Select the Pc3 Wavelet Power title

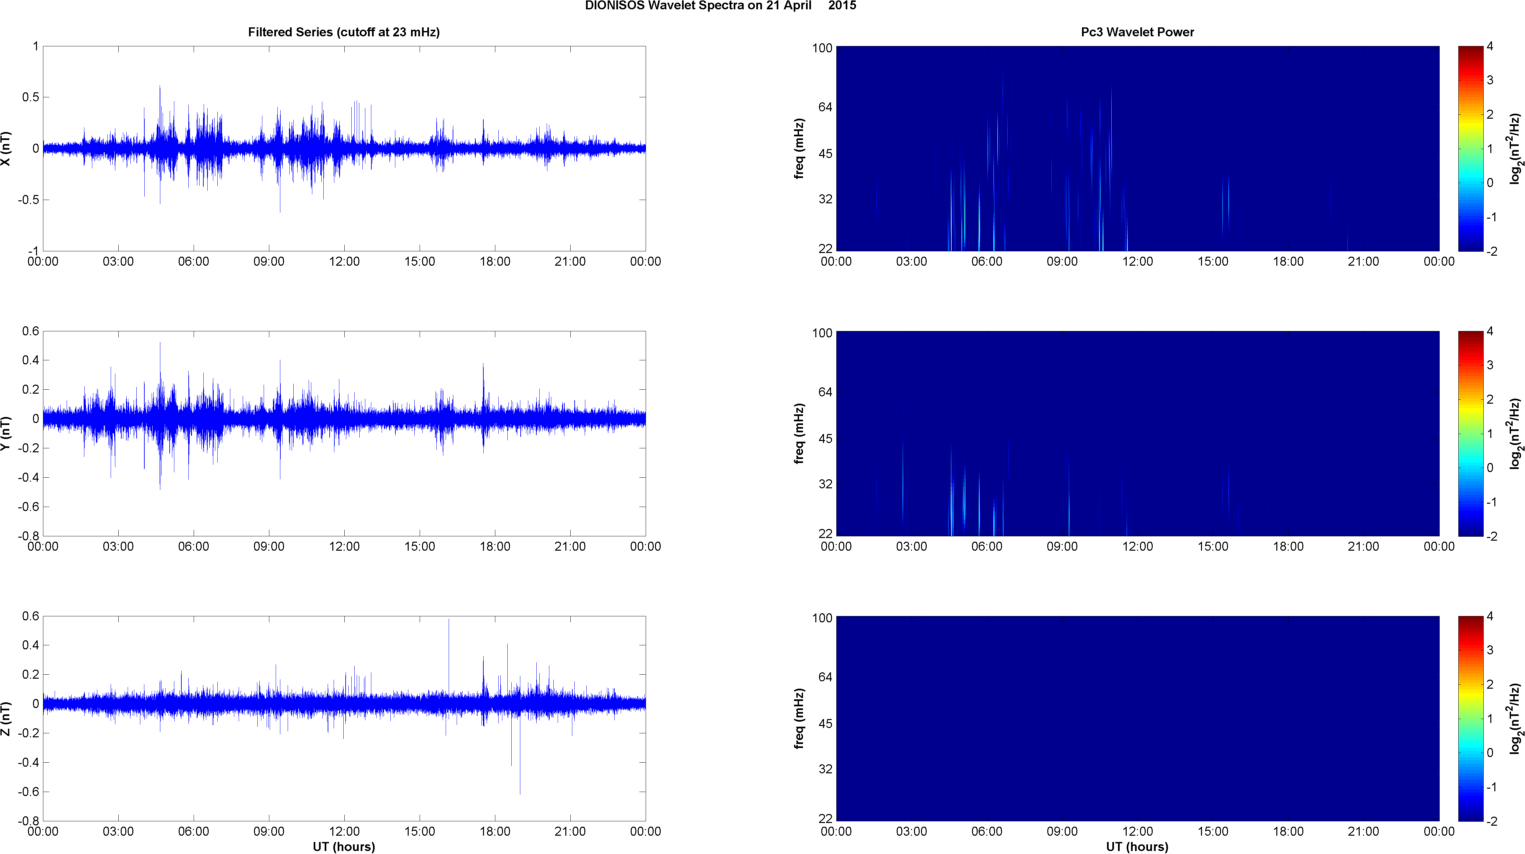click(1137, 32)
